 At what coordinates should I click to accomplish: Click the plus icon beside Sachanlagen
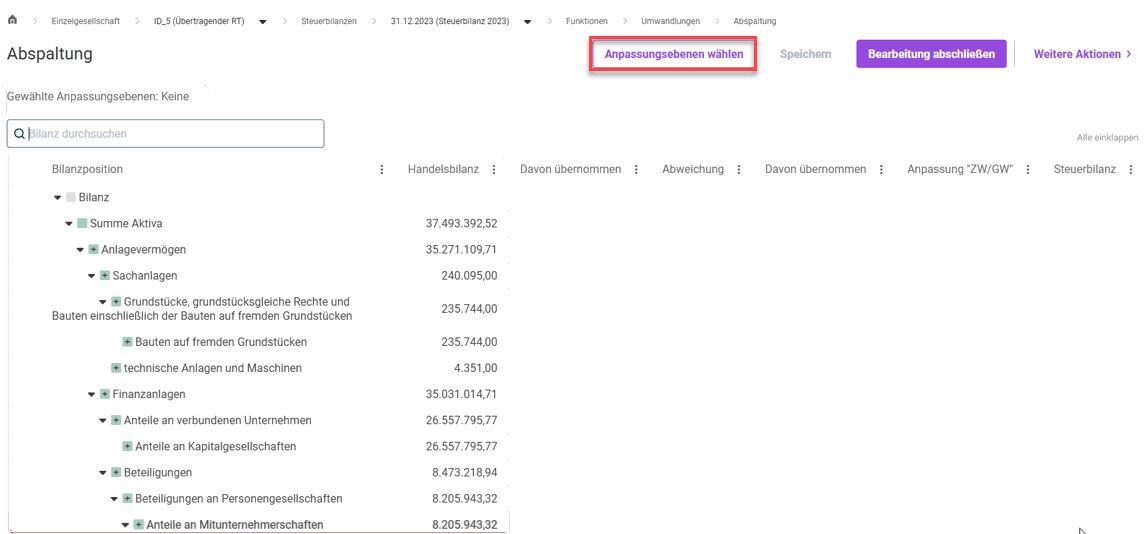[105, 276]
